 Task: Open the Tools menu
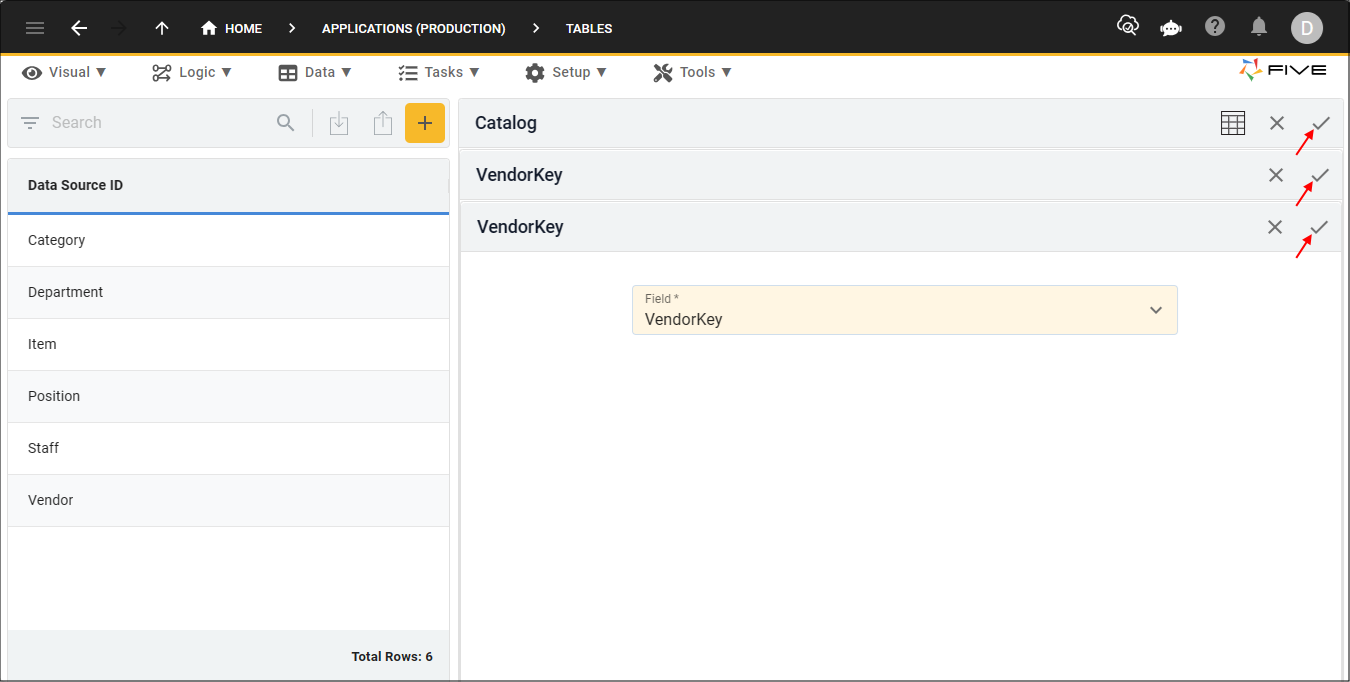point(693,72)
